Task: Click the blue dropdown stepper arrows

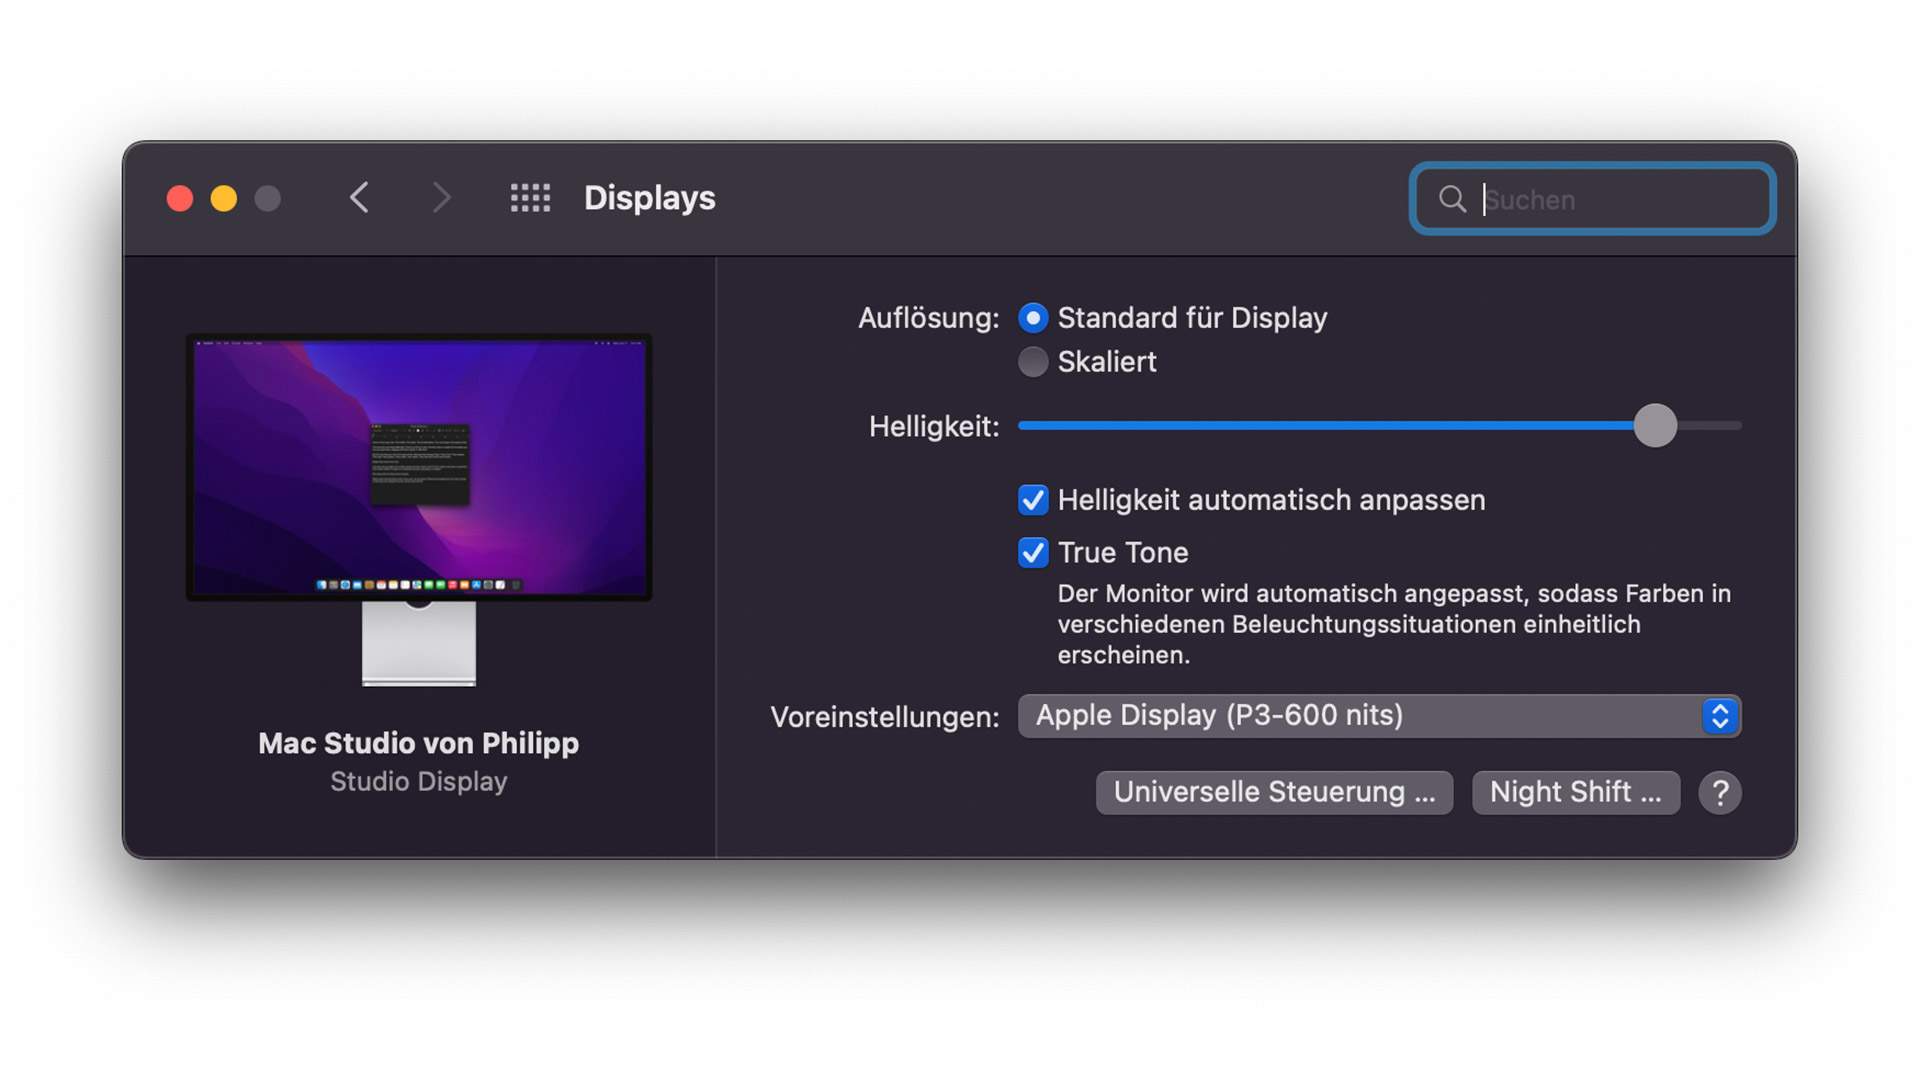Action: click(1720, 716)
